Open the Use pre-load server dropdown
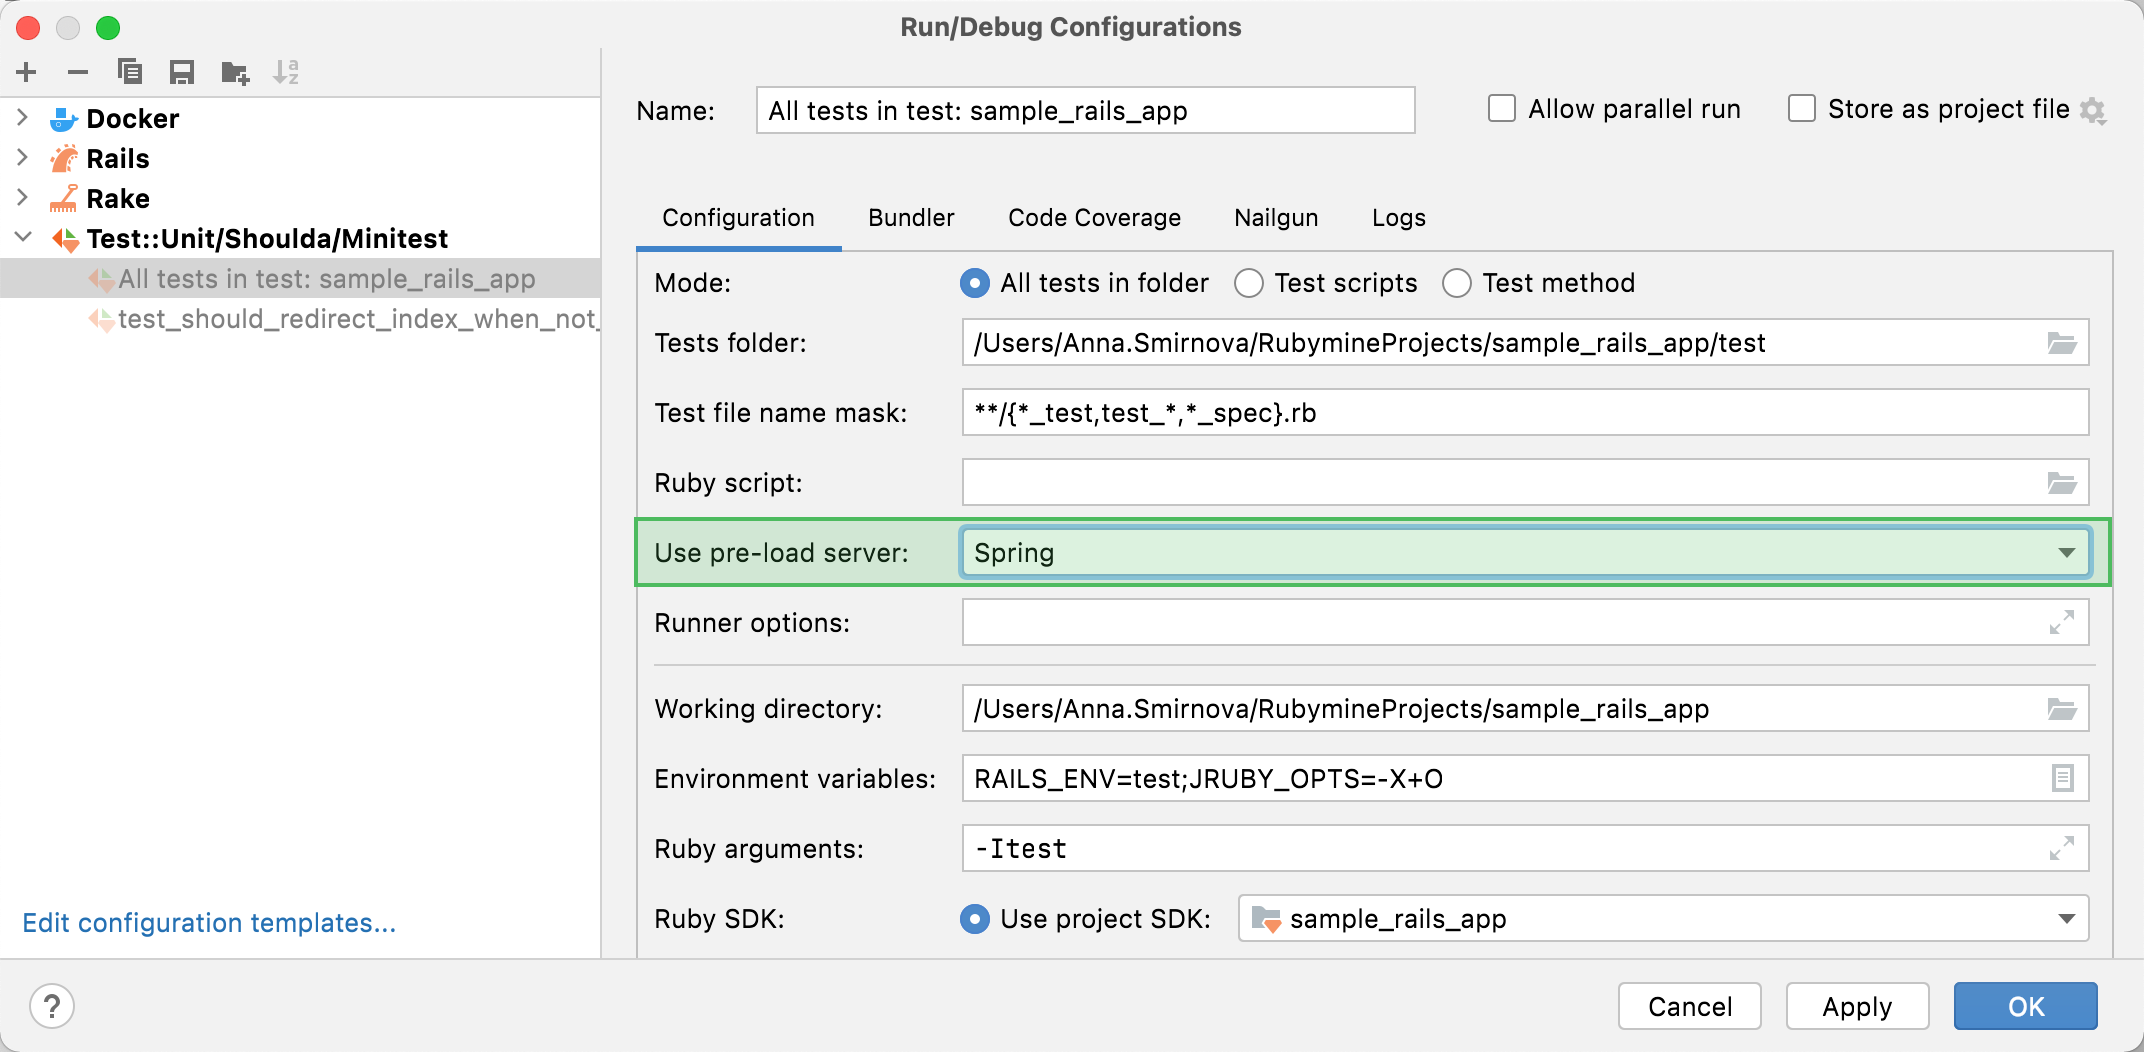 [x=2066, y=552]
